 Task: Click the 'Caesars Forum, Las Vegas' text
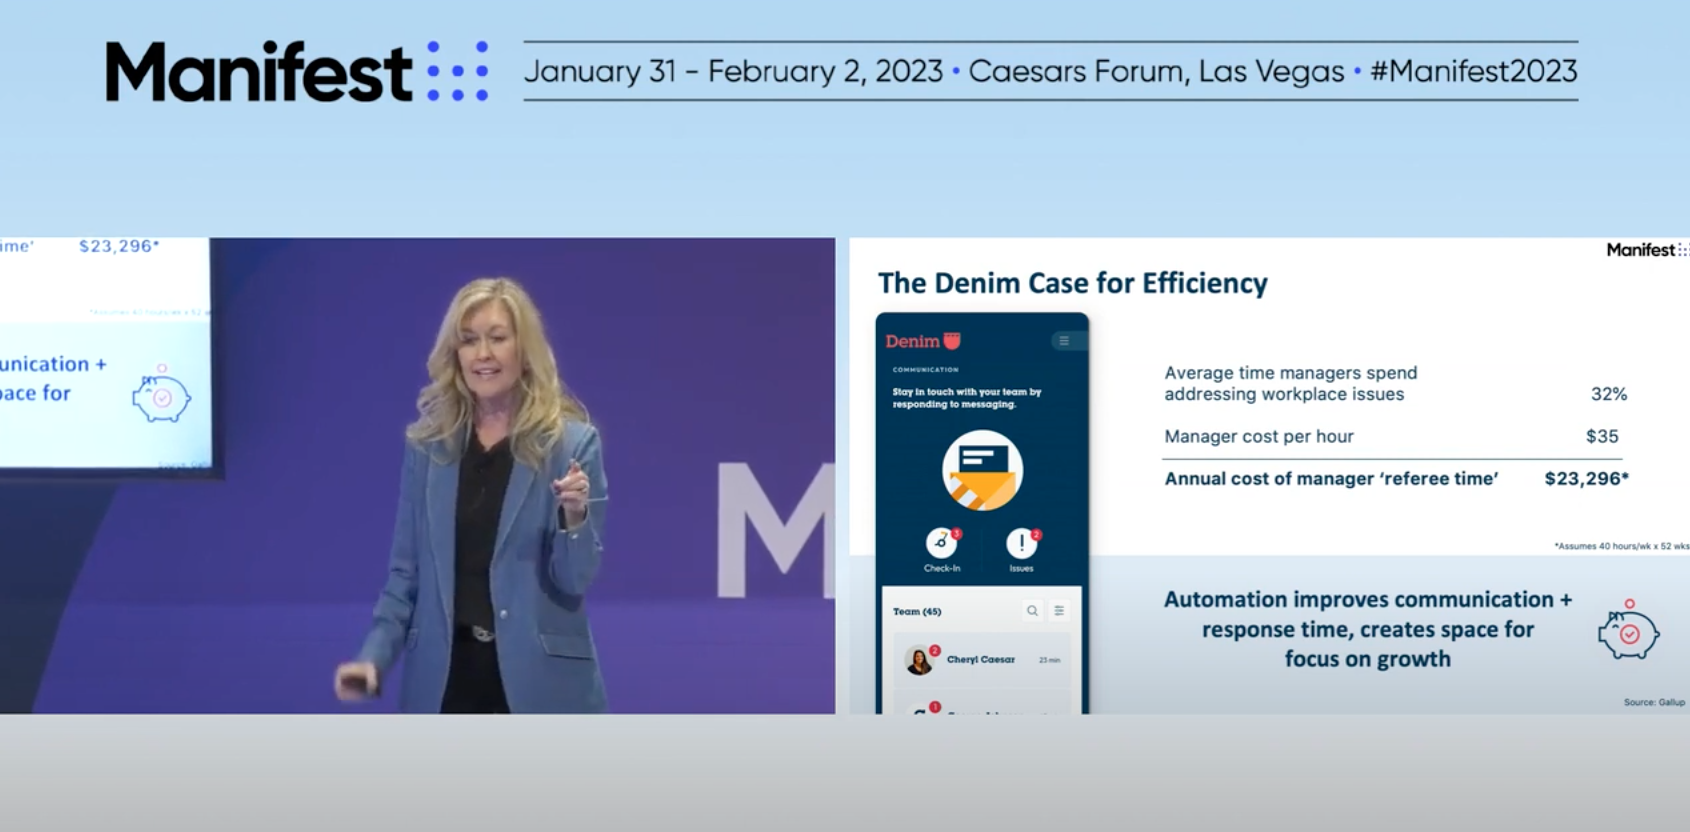(x=1156, y=71)
